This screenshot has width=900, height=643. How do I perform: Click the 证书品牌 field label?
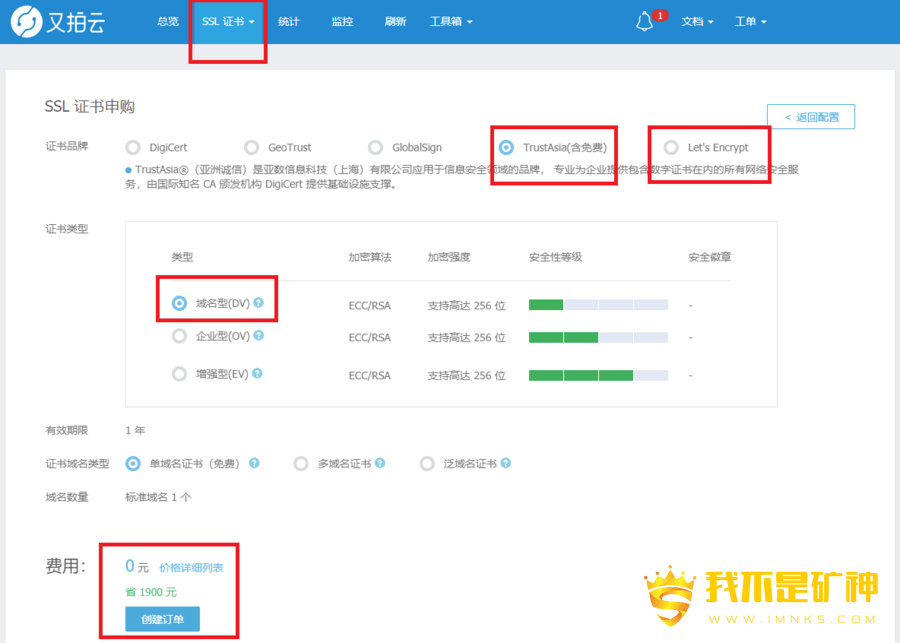67,146
